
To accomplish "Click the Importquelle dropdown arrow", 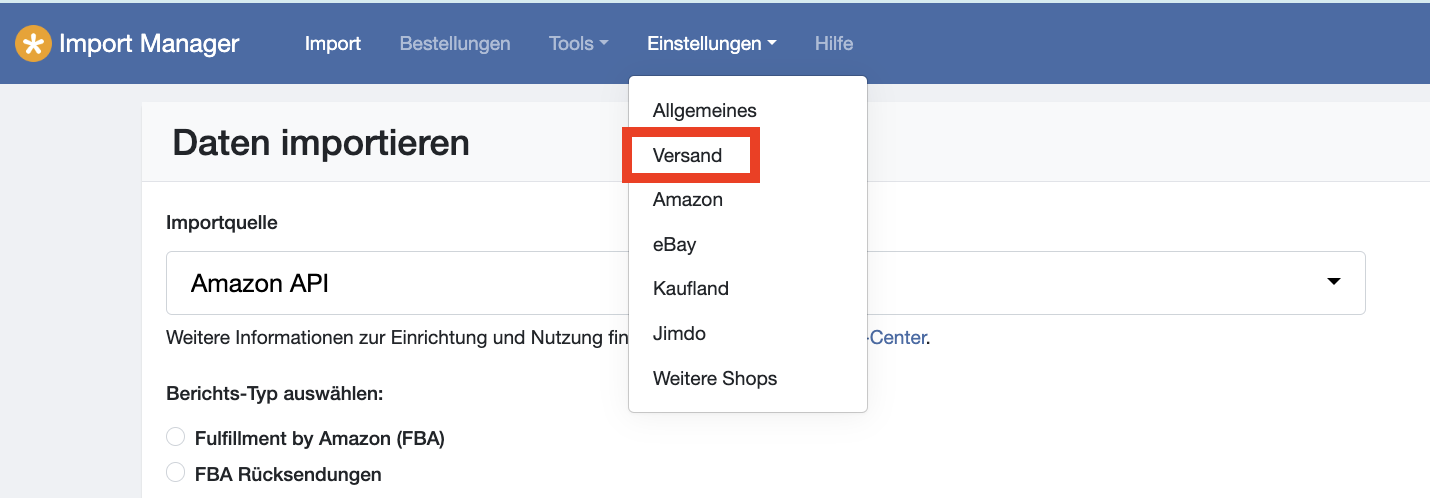I will tap(1333, 283).
